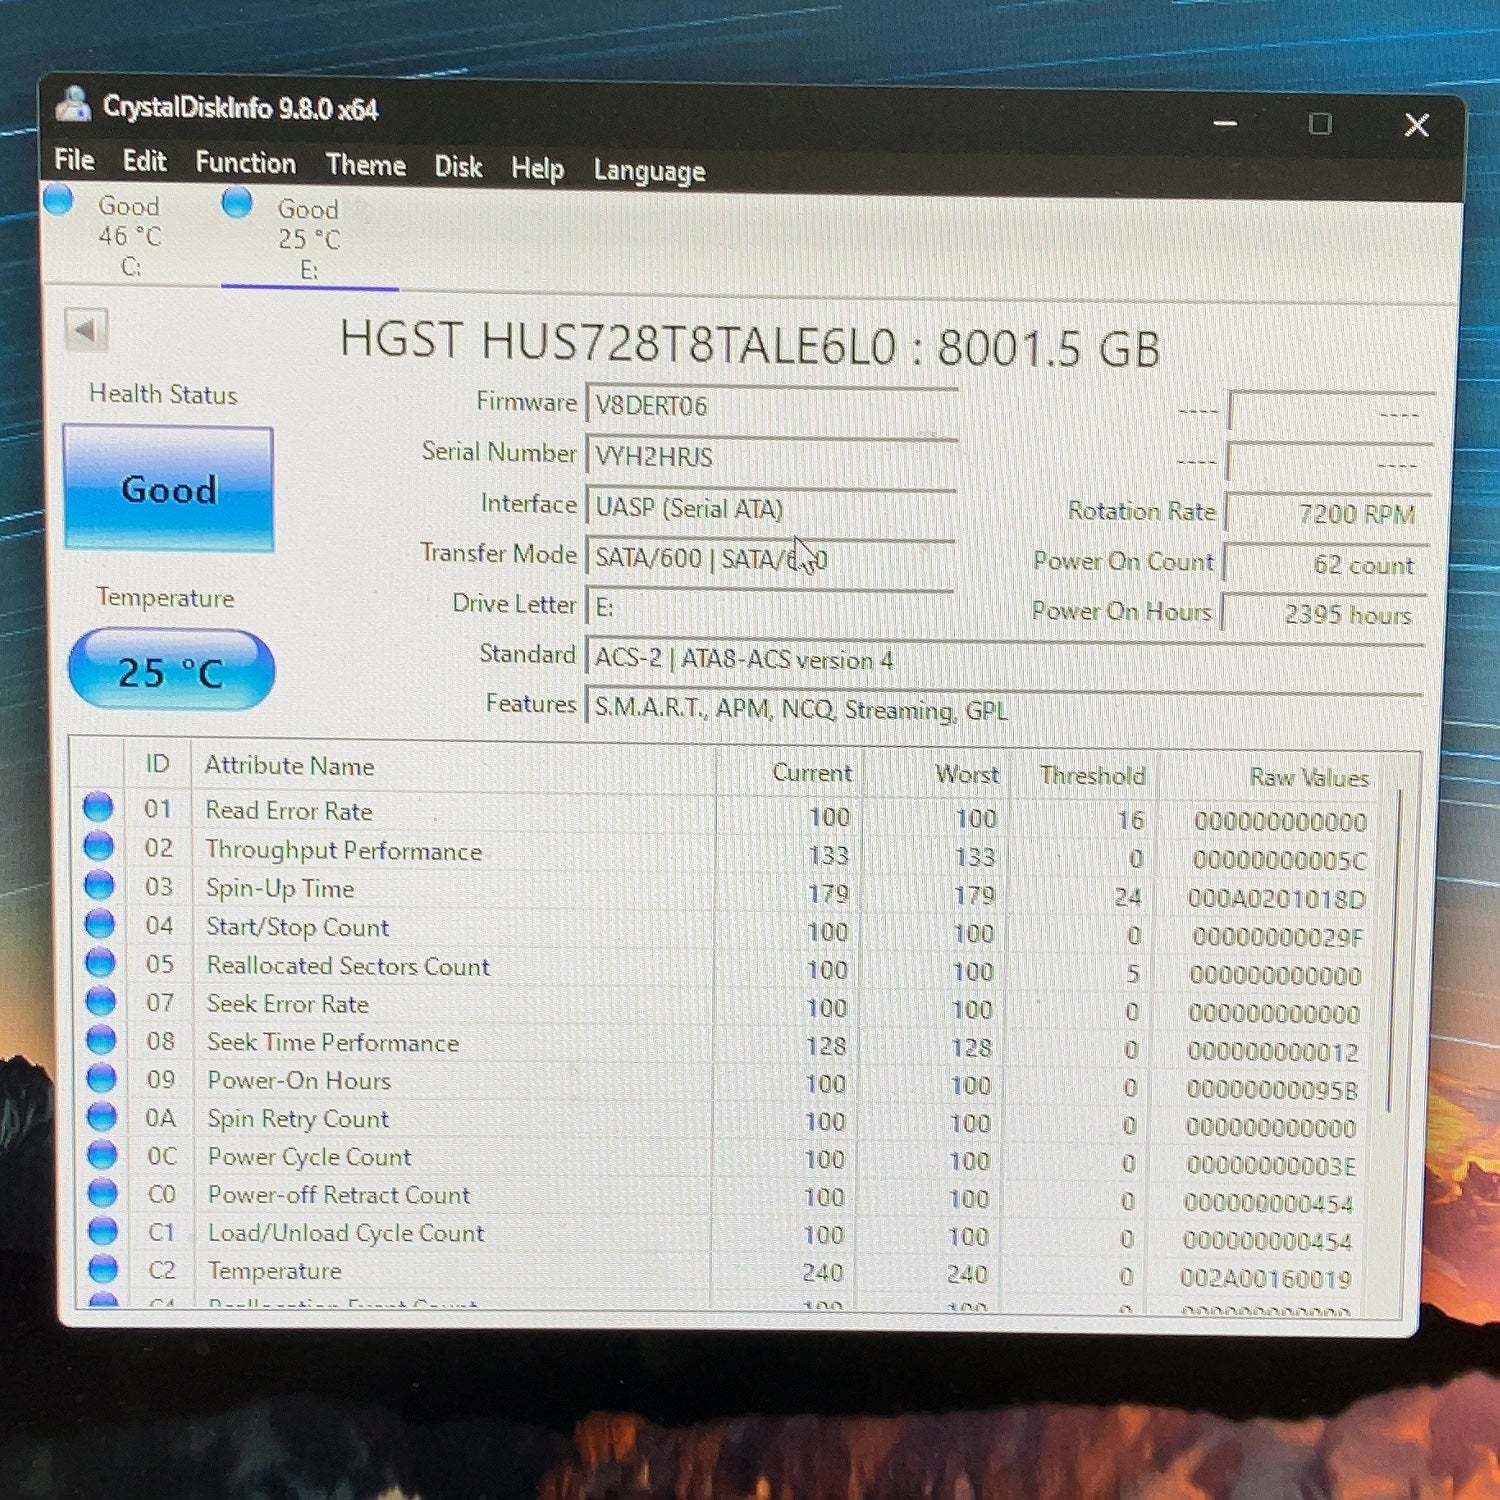This screenshot has width=1500, height=1500.
Task: Open the Help menu
Action: pos(537,169)
